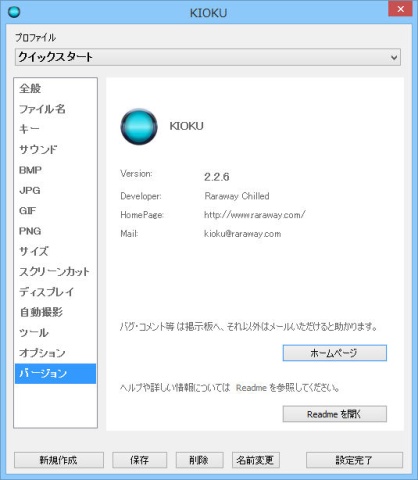418x480 pixels.
Task: Open the サイズ settings category
Action: [55, 251]
